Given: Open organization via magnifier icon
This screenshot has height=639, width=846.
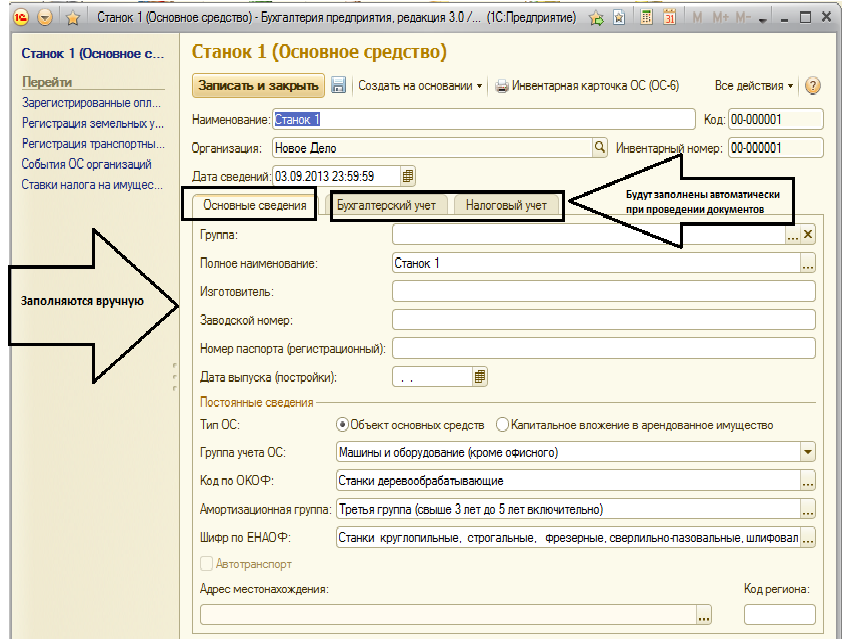Looking at the screenshot, I should pyautogui.click(x=599, y=147).
